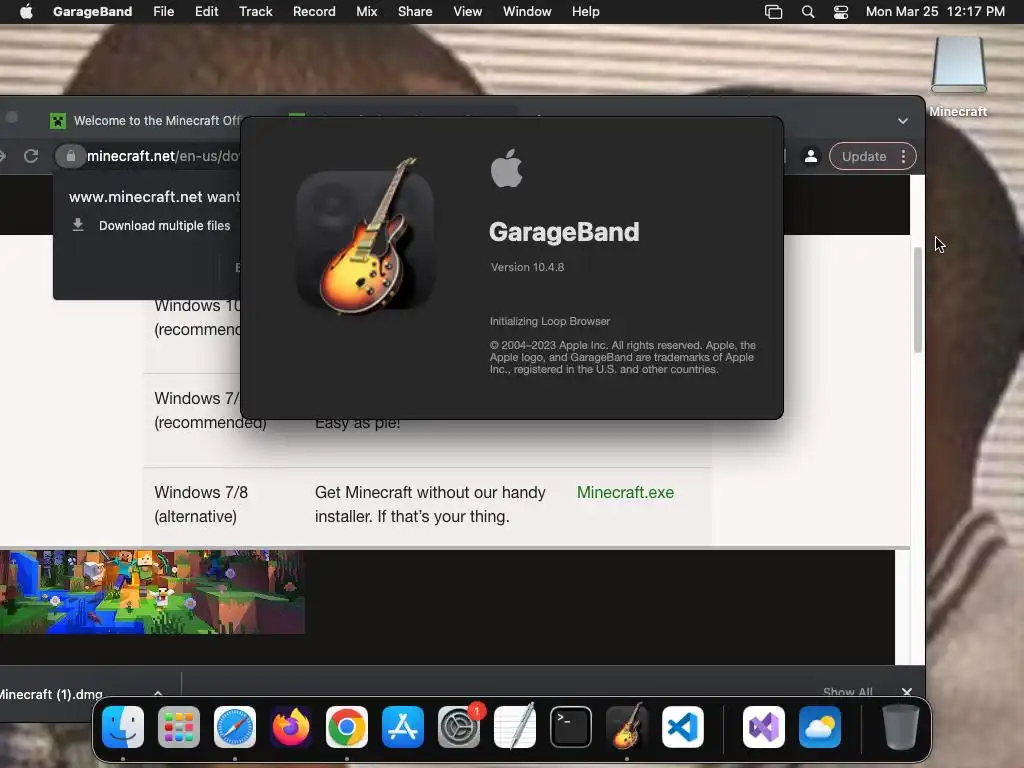Click Version 10.4.8 text in splash
Screen dimensions: 1024x768
(x=527, y=267)
